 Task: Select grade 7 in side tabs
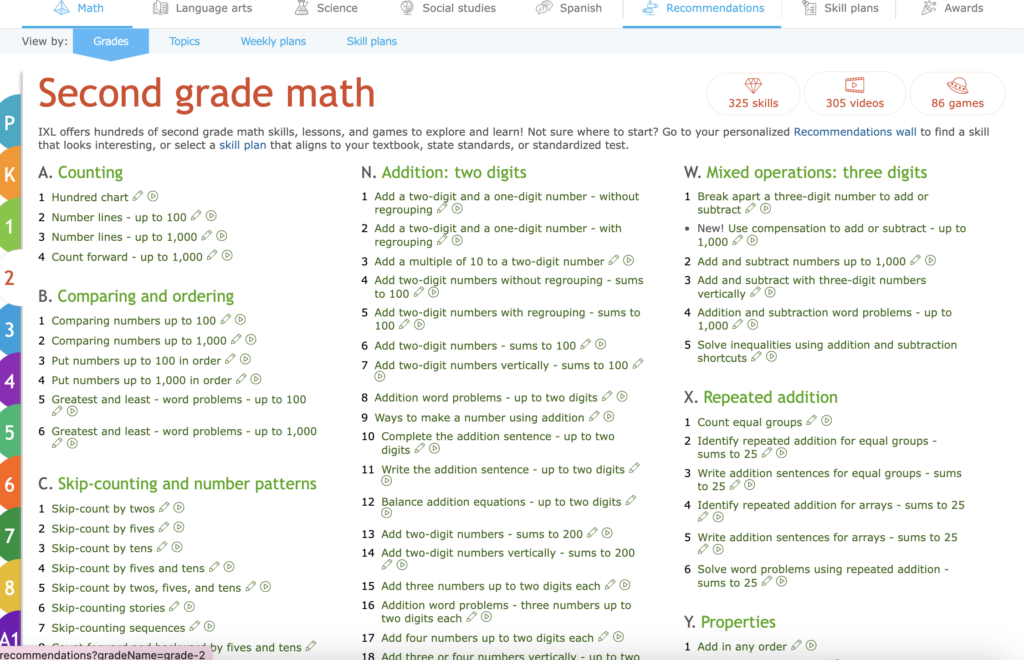10,536
